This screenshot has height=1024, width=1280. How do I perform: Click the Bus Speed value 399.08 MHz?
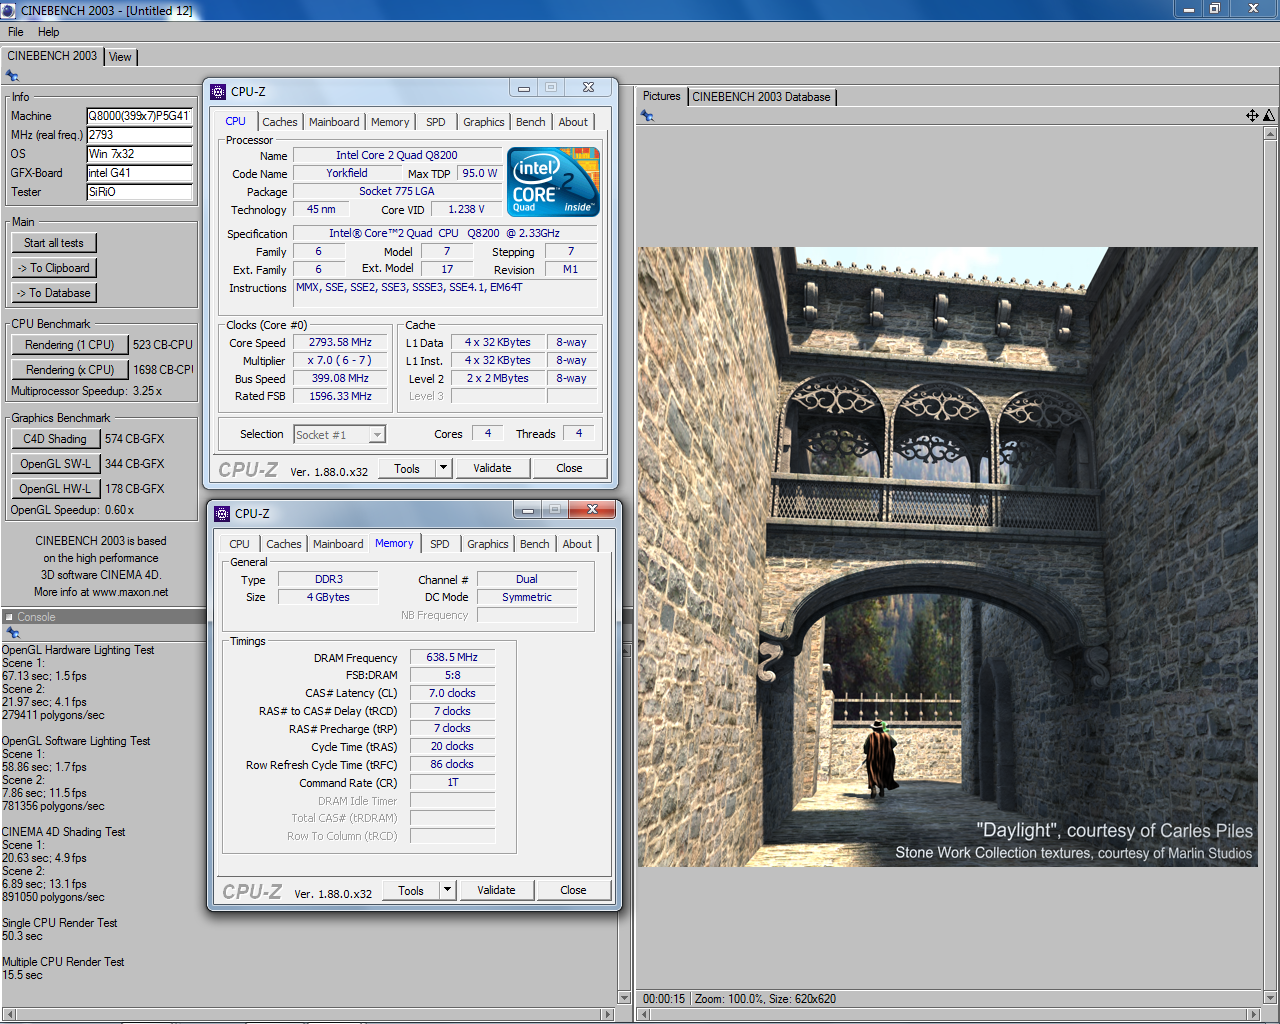(x=340, y=378)
